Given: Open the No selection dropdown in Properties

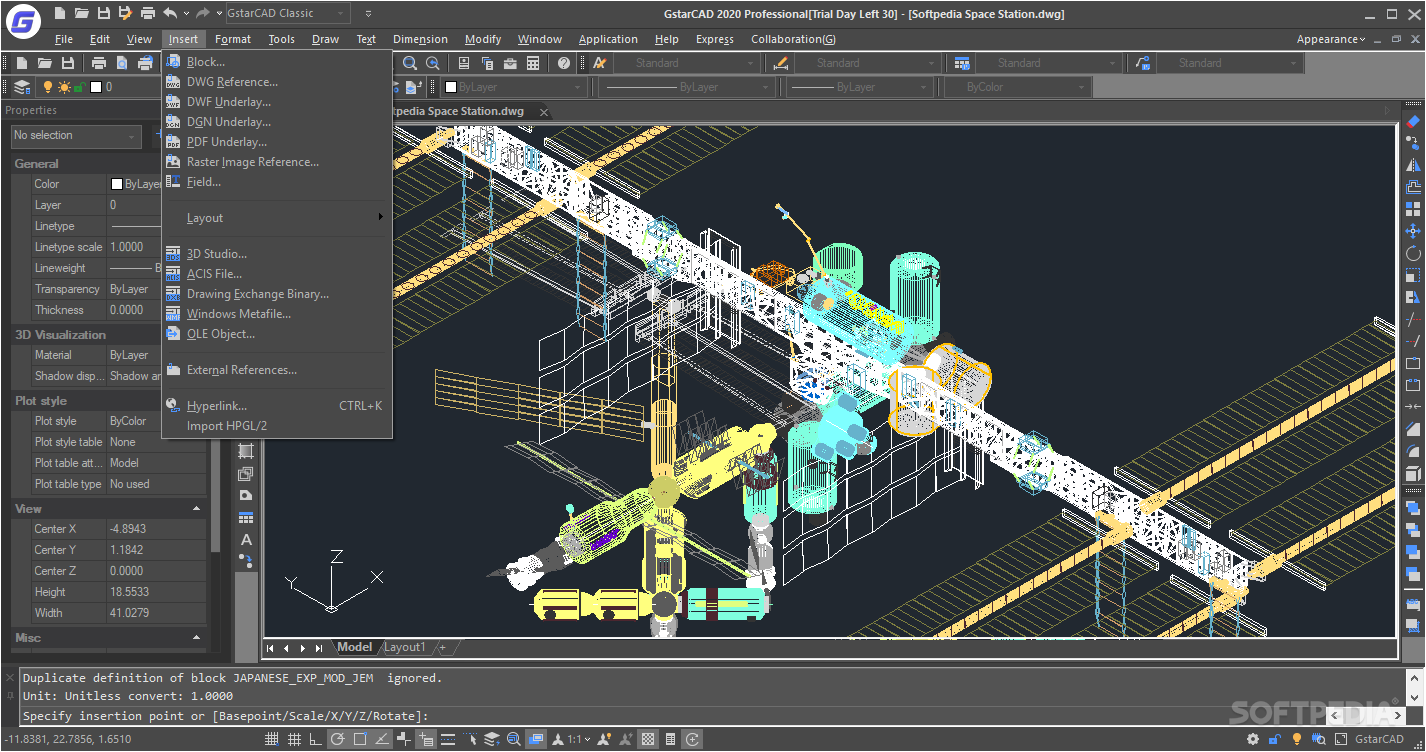Looking at the screenshot, I should coord(76,135).
